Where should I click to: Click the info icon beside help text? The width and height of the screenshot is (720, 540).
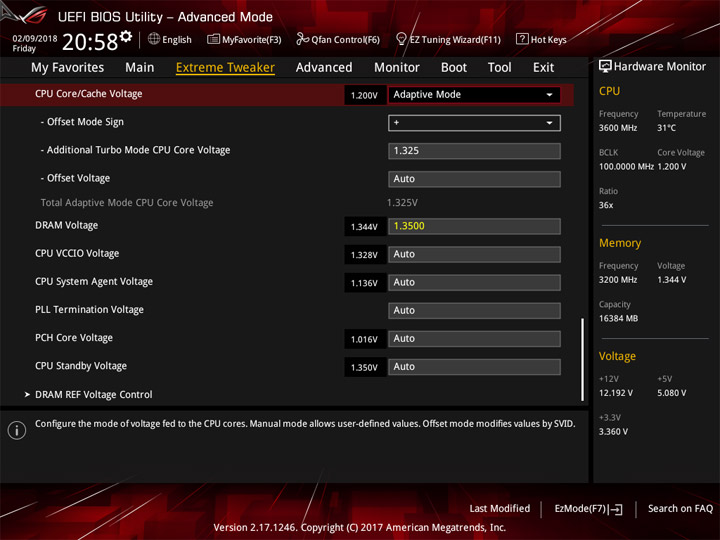17,430
